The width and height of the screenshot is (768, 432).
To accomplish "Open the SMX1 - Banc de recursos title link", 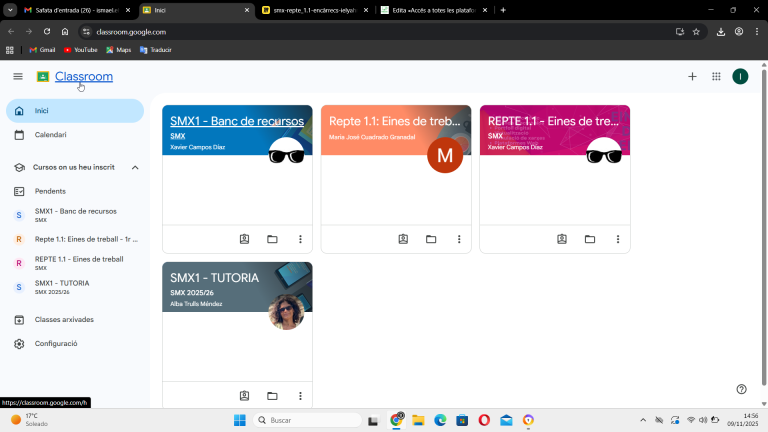I will coord(236,121).
